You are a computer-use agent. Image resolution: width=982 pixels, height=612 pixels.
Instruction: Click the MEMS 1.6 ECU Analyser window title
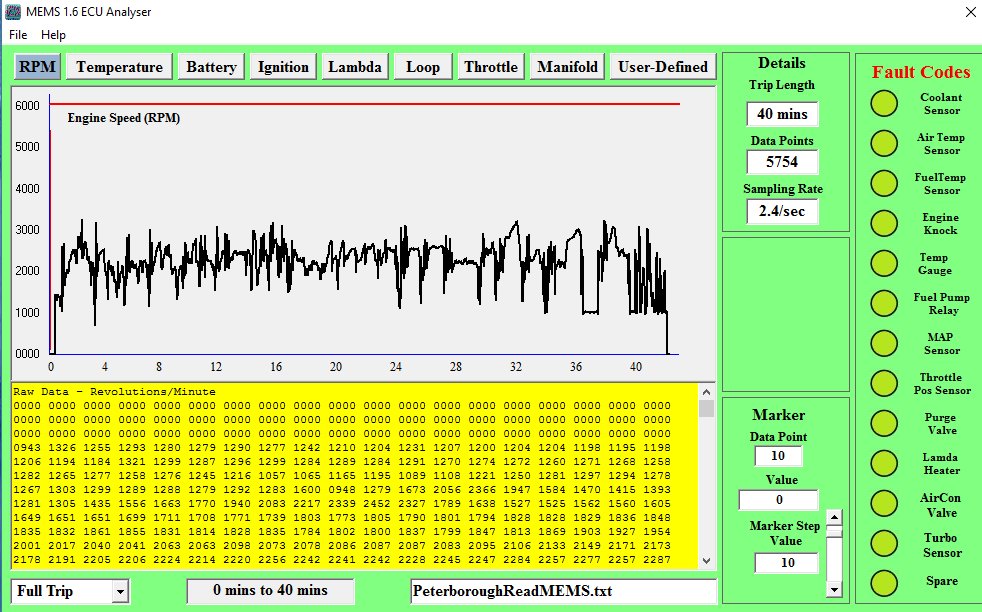pos(89,12)
